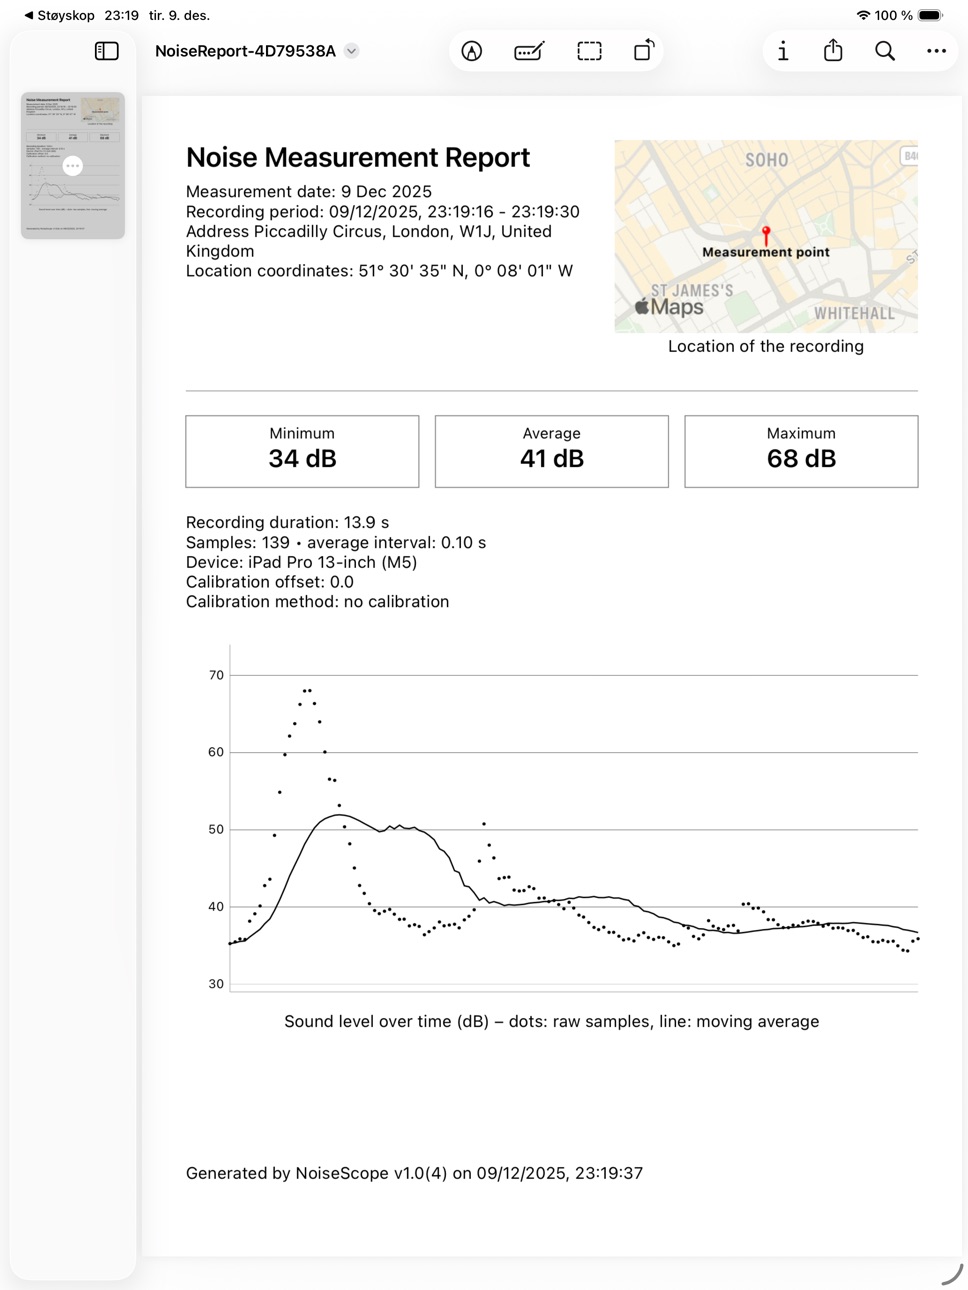The image size is (968, 1290).
Task: Select the Recording duration: 13.9 s line
Action: 288,522
